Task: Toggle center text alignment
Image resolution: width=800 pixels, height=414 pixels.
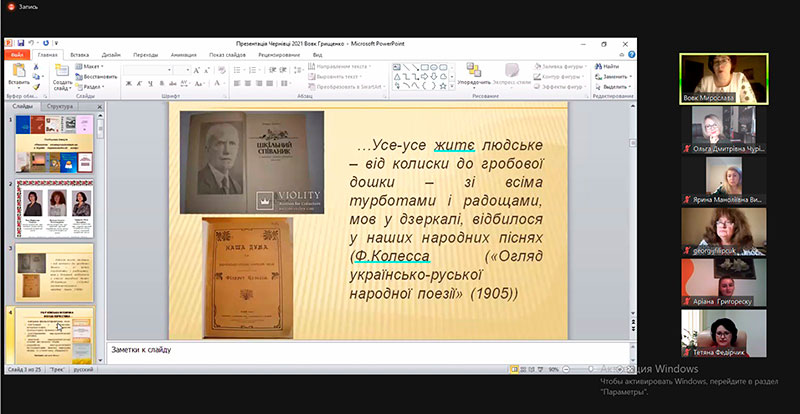Action: [247, 83]
